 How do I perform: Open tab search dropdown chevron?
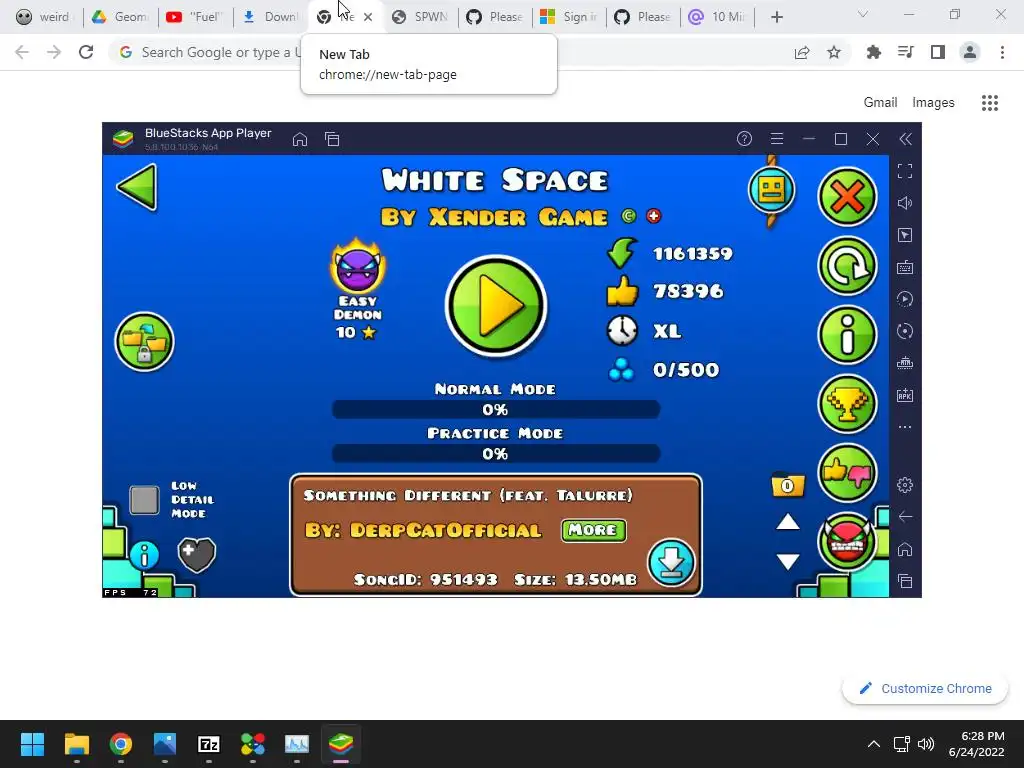click(x=863, y=14)
